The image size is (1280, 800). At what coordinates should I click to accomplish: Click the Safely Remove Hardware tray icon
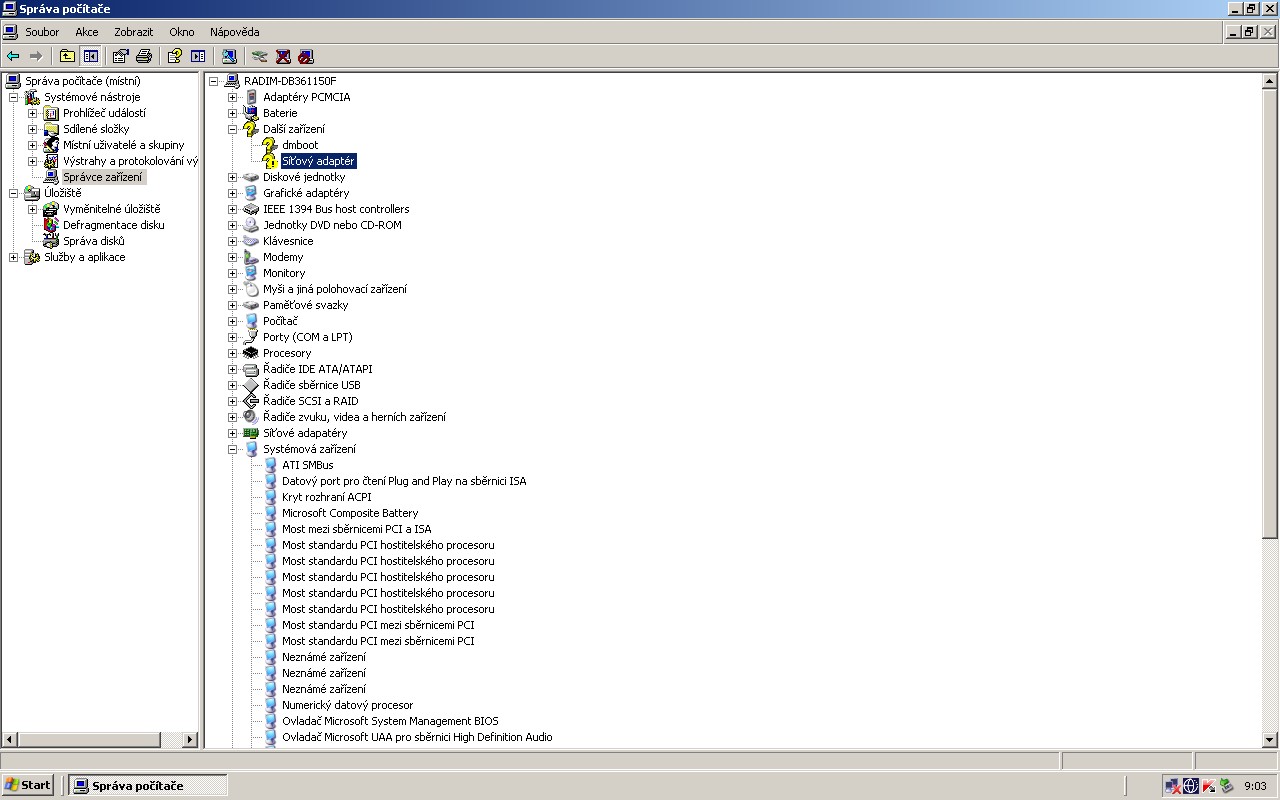[1226, 786]
